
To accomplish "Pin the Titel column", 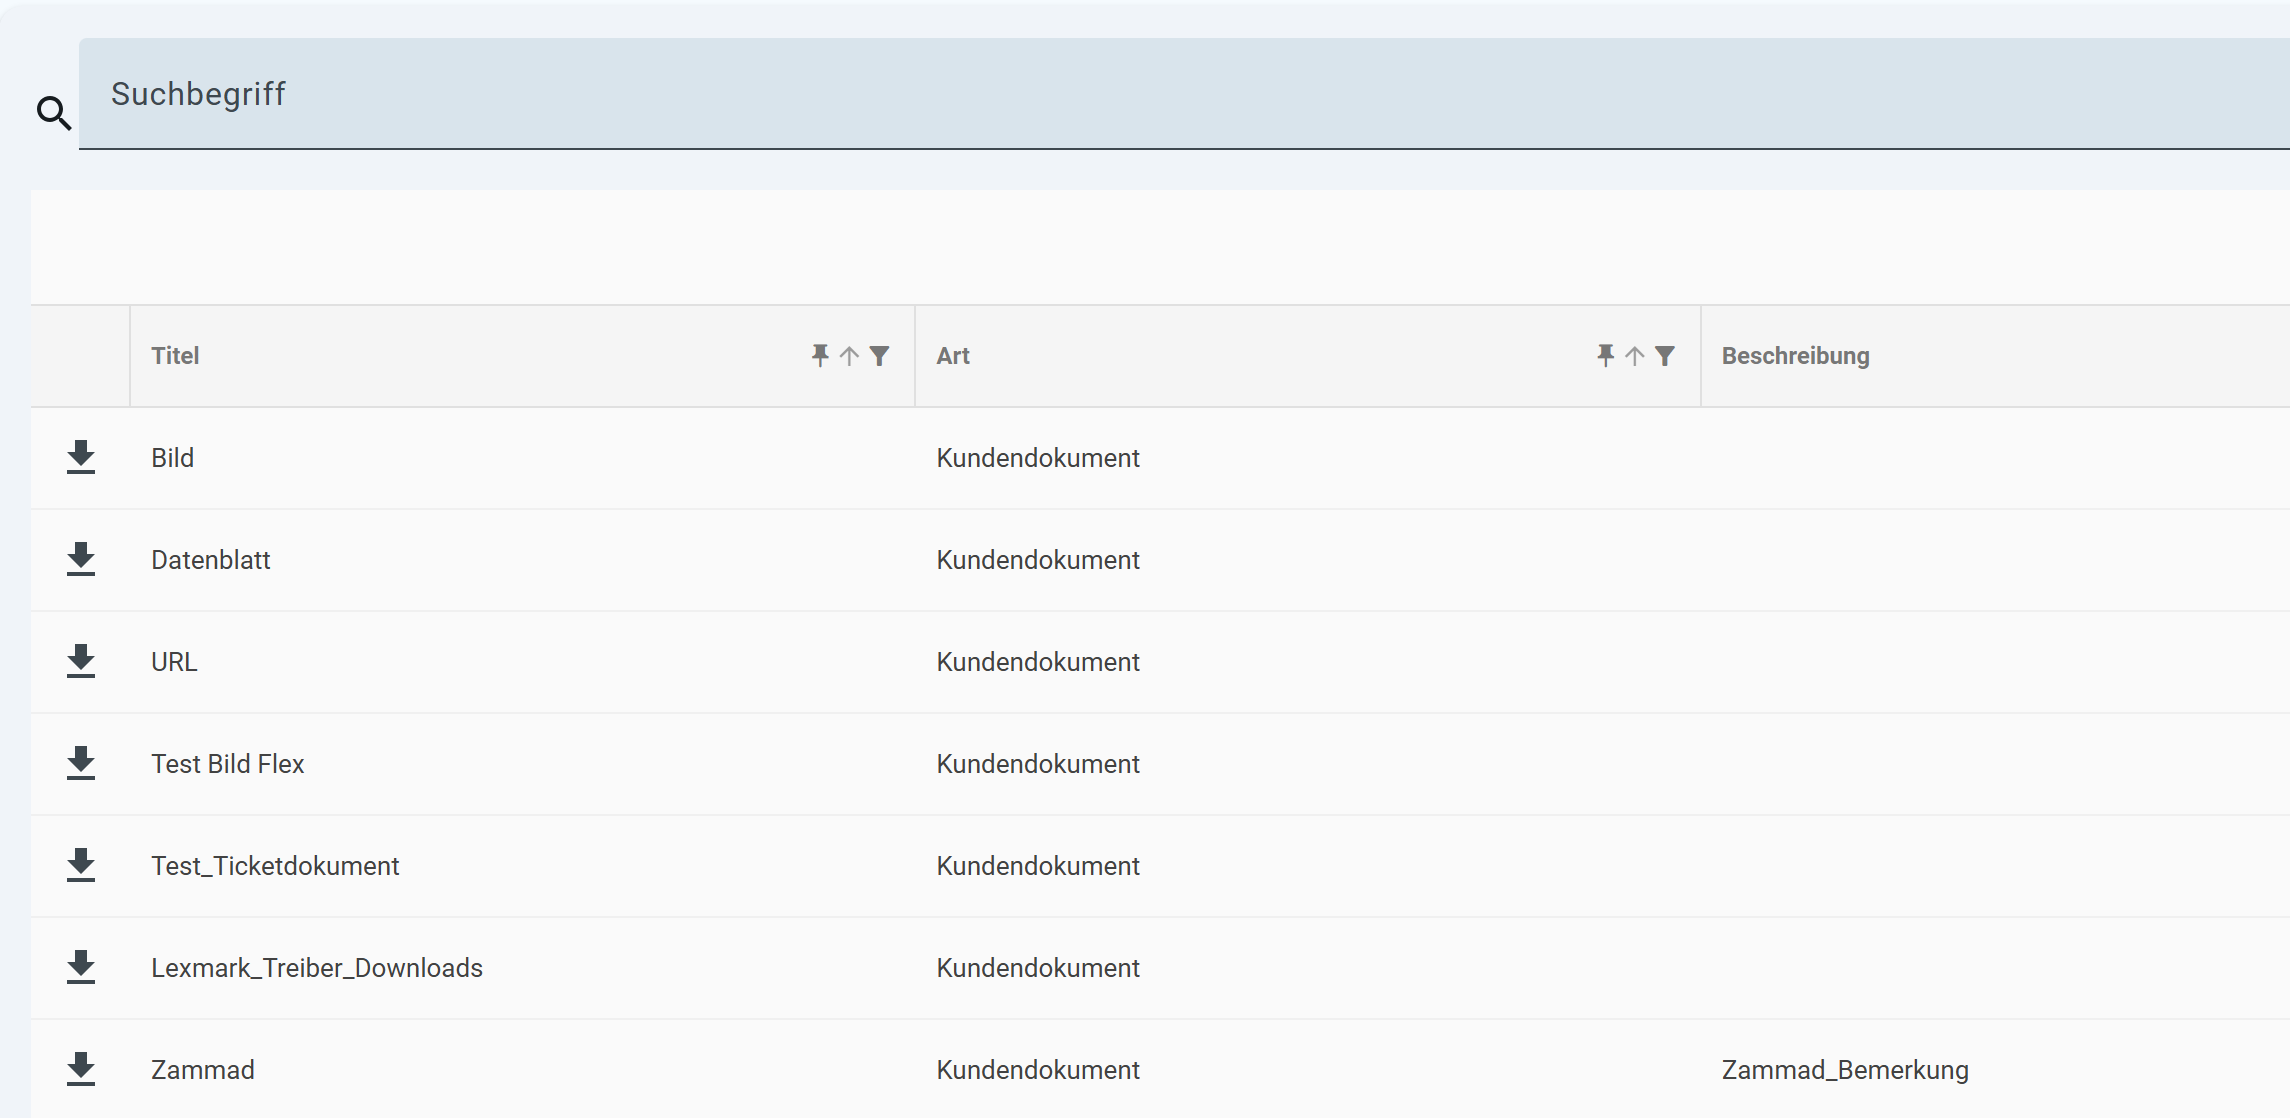I will pyautogui.click(x=820, y=355).
